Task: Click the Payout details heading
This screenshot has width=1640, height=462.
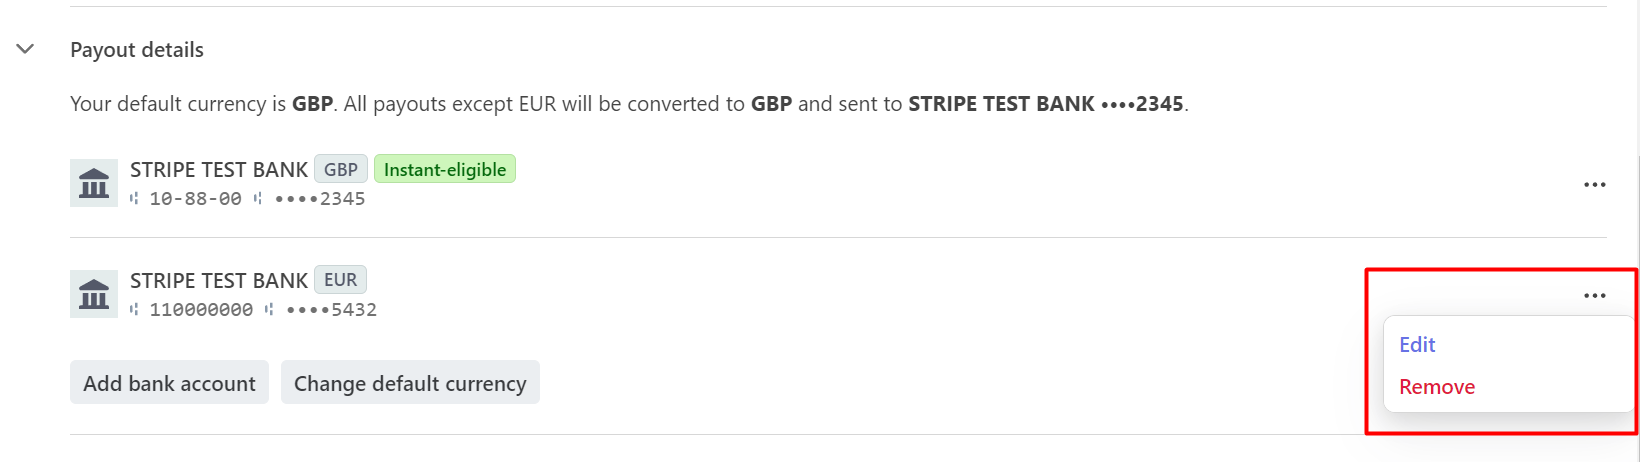Action: click(137, 50)
